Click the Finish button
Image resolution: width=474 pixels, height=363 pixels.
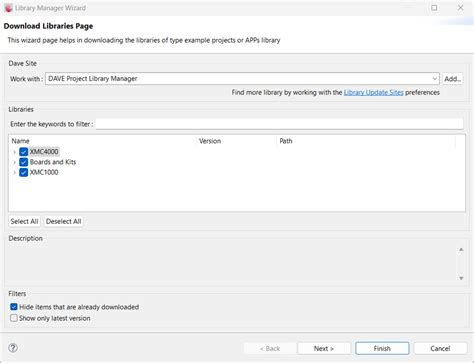(x=382, y=348)
